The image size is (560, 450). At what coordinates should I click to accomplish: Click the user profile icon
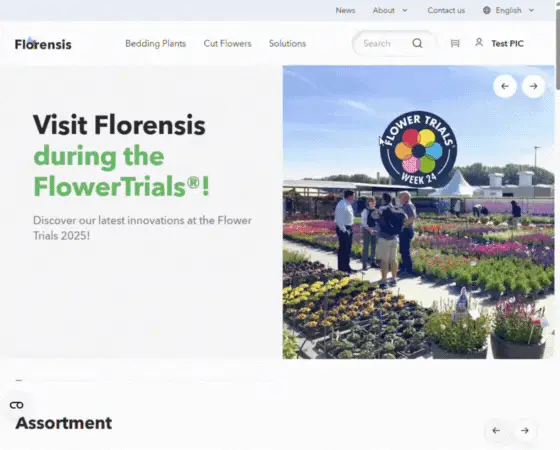479,42
